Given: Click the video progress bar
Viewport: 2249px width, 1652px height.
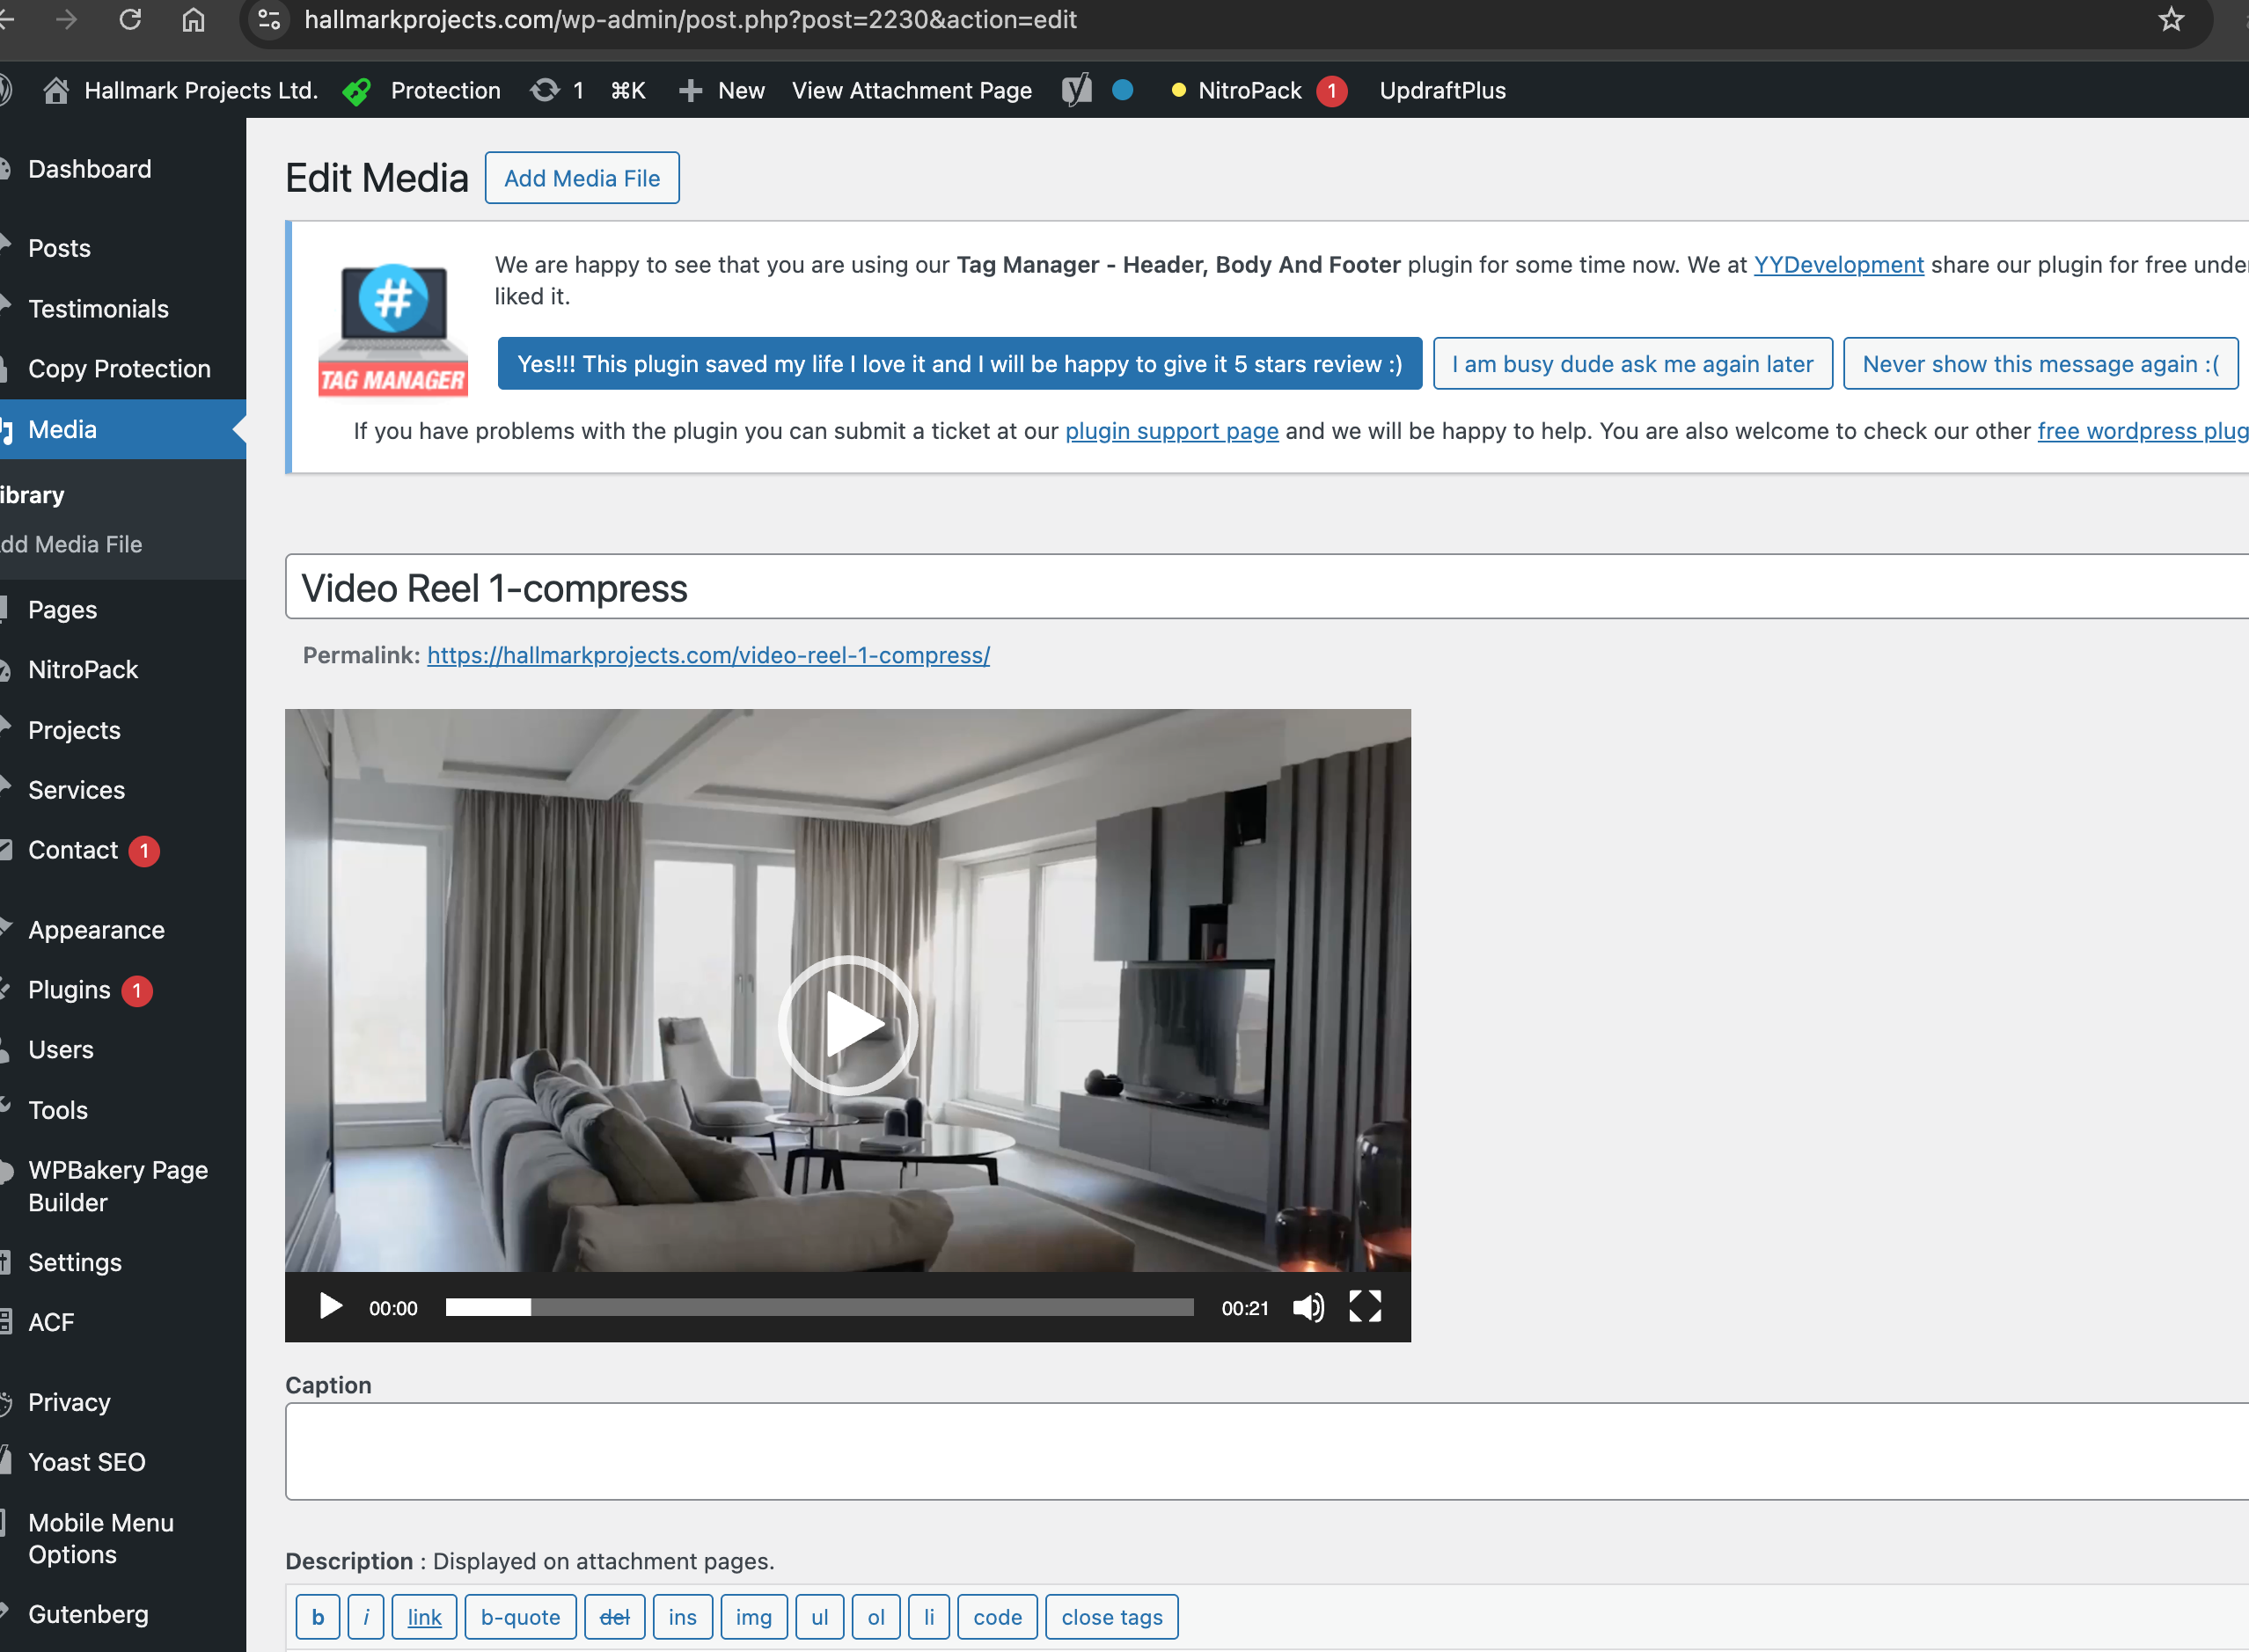Looking at the screenshot, I should tap(819, 1307).
